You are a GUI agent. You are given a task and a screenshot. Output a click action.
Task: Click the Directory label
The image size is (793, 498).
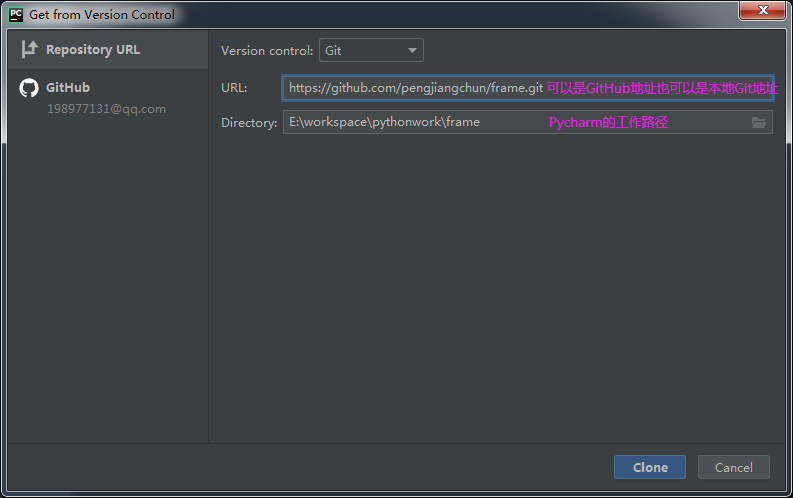tap(249, 123)
